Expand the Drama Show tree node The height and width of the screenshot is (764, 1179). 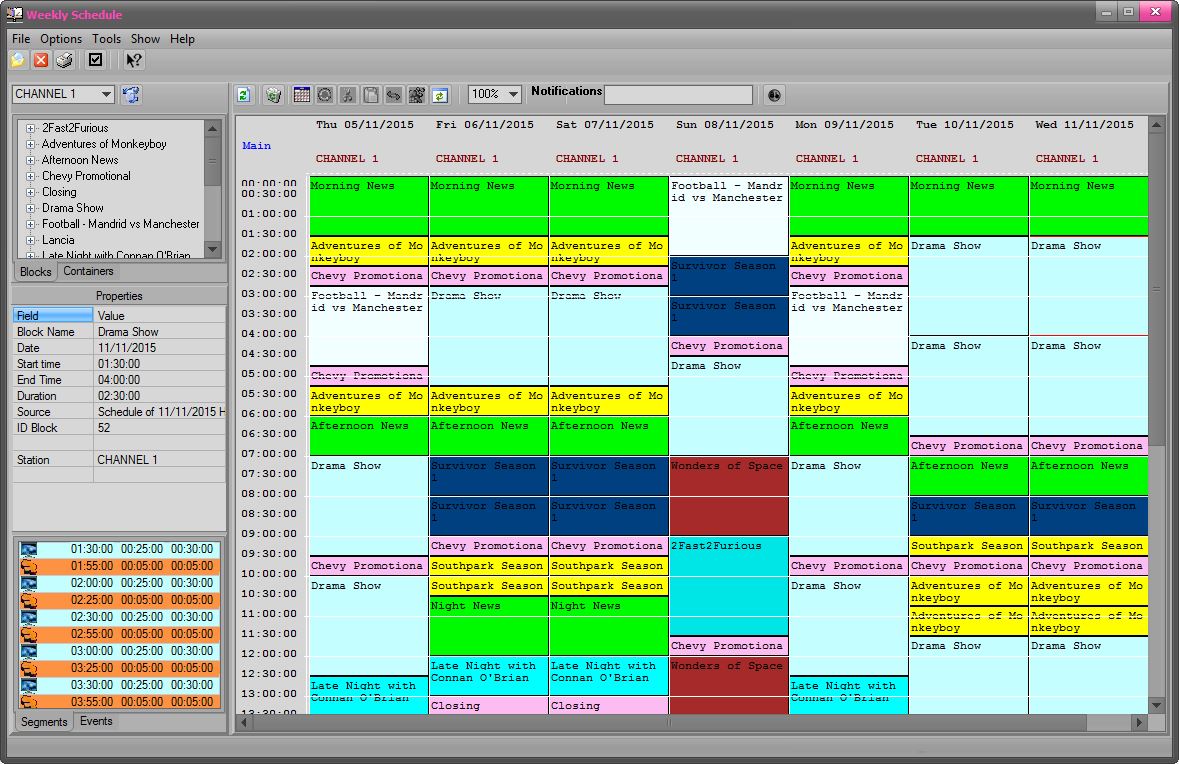click(x=31, y=208)
